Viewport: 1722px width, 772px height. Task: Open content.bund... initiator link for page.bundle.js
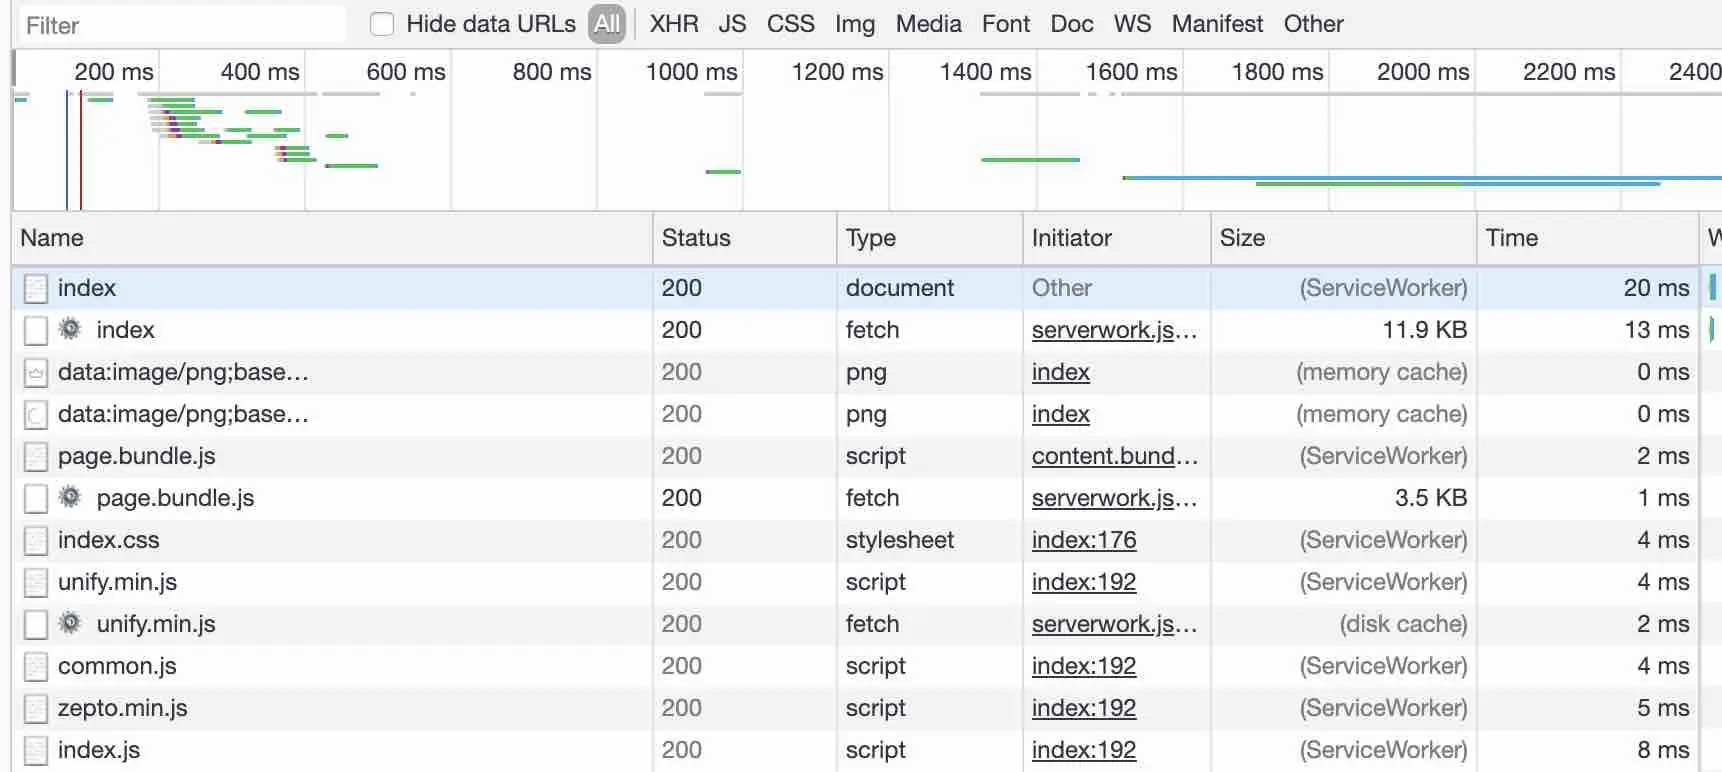pos(1114,456)
